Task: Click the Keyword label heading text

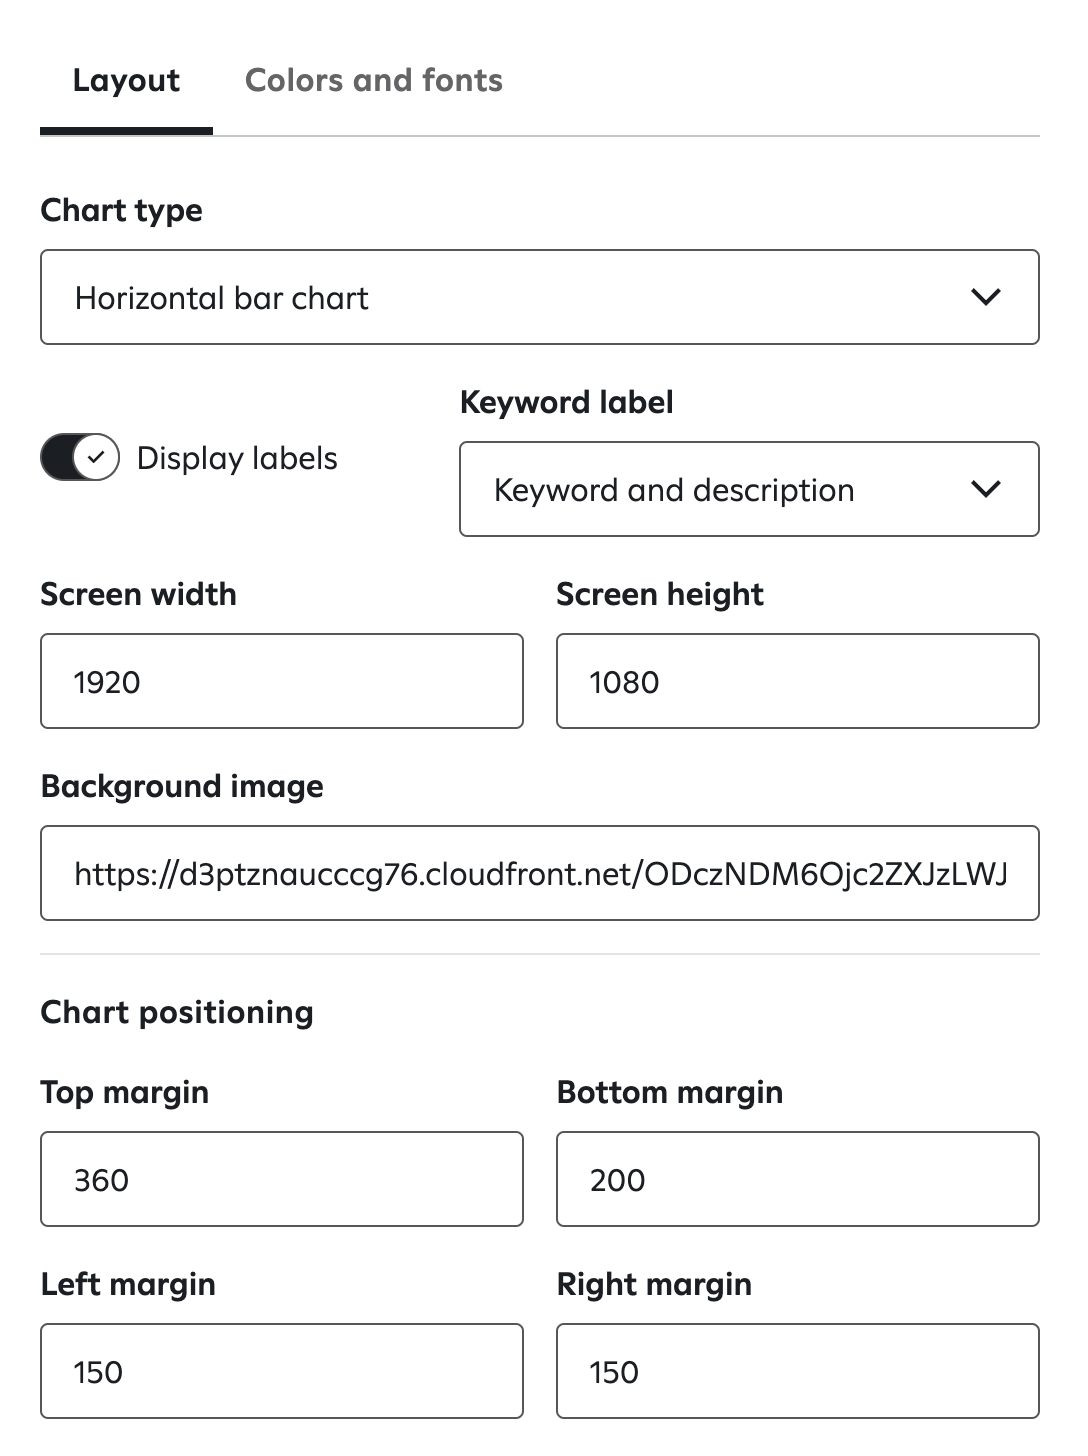Action: click(566, 402)
